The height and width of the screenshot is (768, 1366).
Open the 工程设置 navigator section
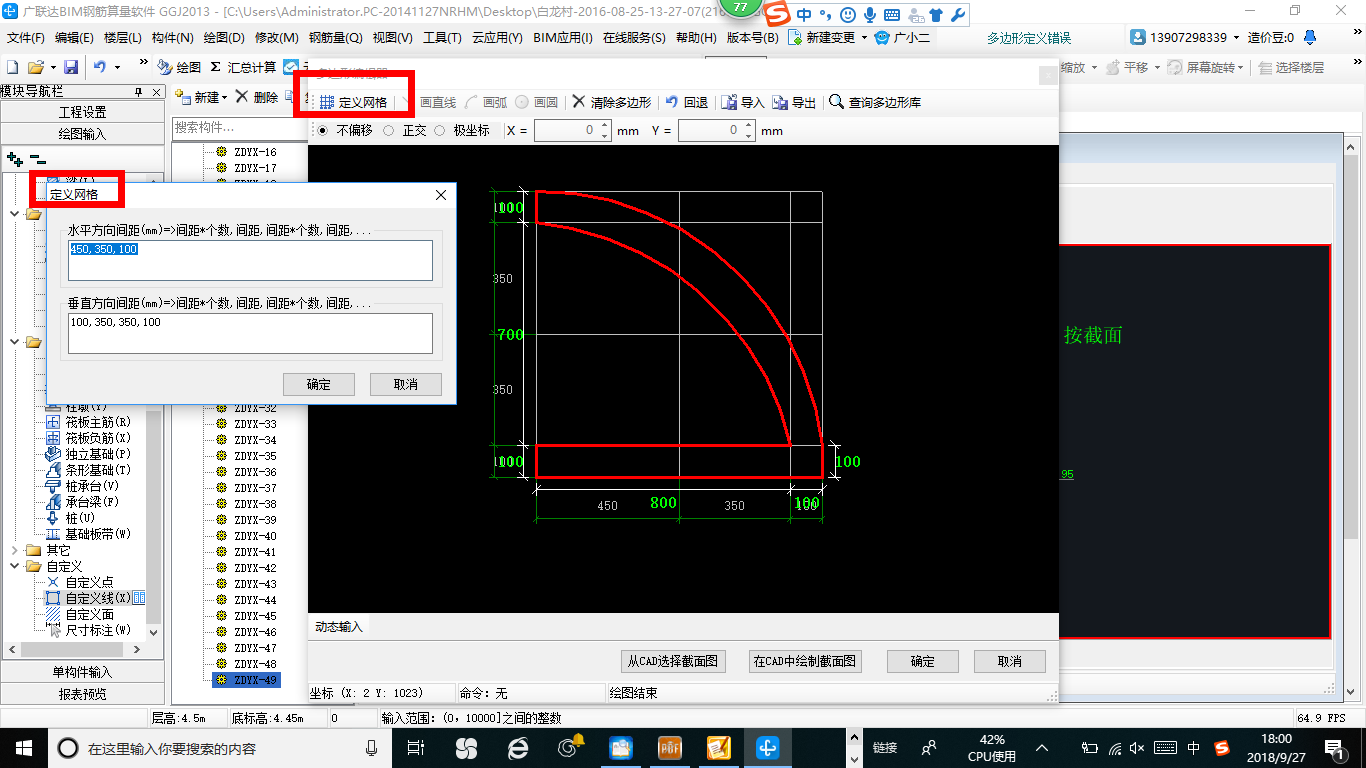[x=82, y=112]
